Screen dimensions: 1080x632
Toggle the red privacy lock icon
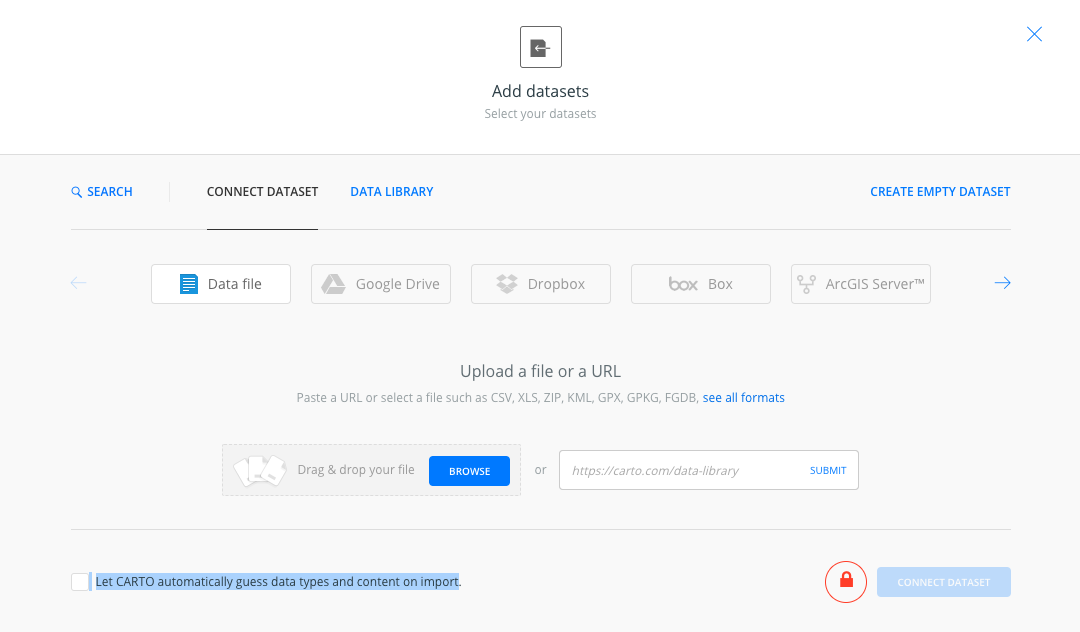tap(846, 582)
